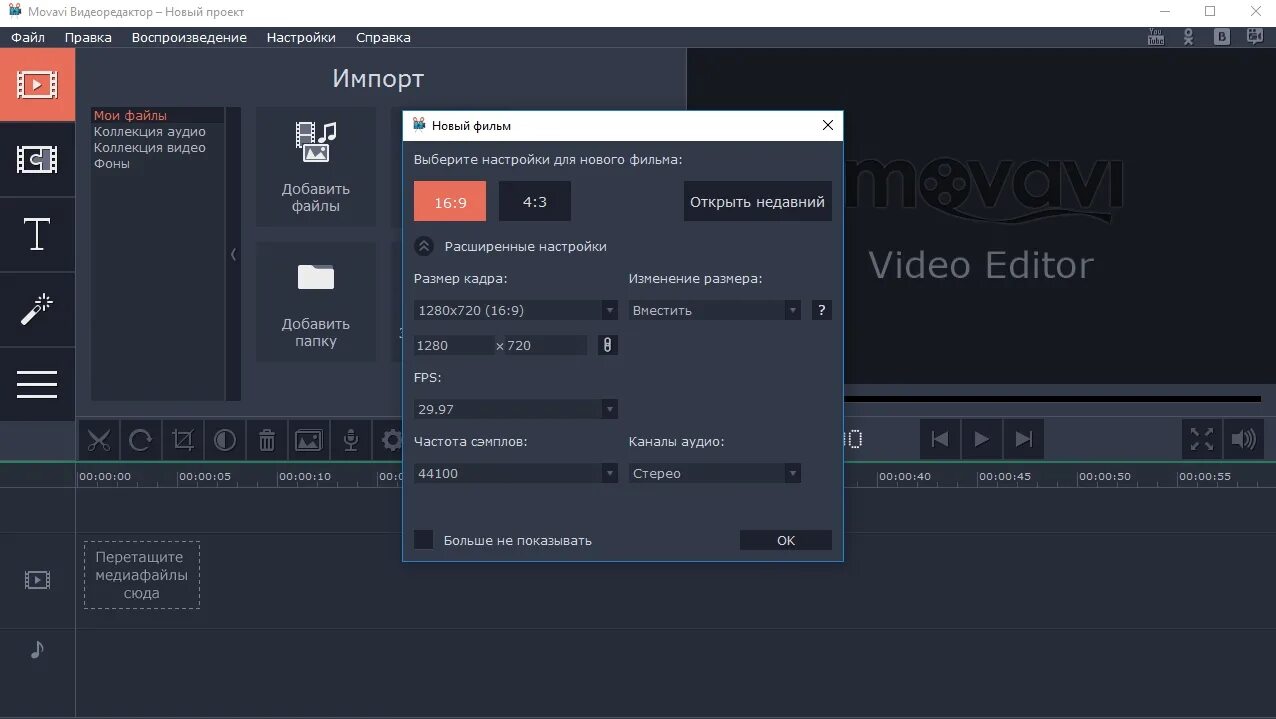
Task: Click the 'Открыть недавний' button
Action: [758, 201]
